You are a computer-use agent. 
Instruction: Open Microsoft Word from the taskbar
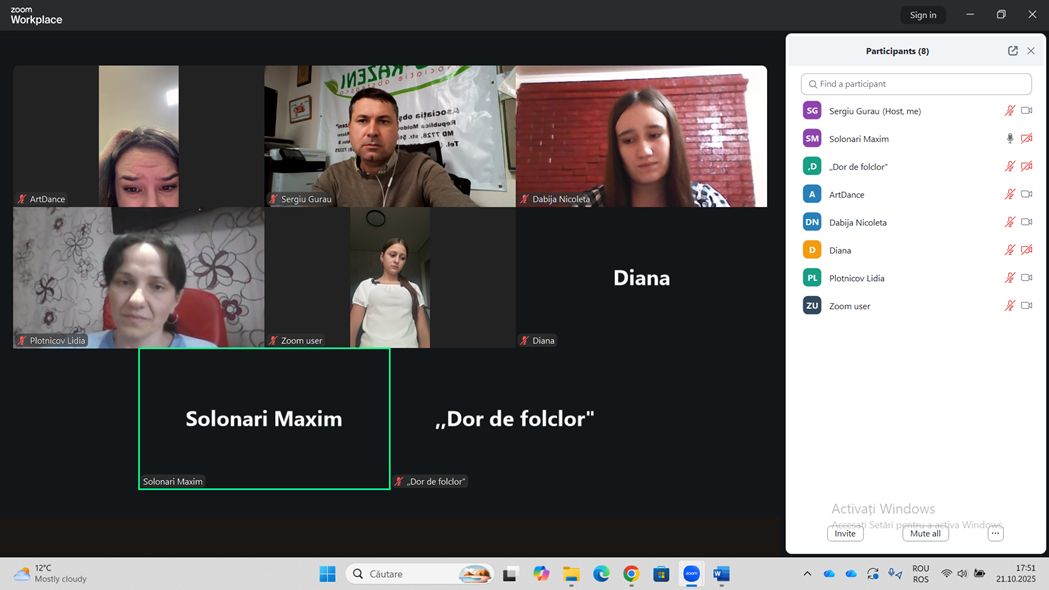coord(720,574)
